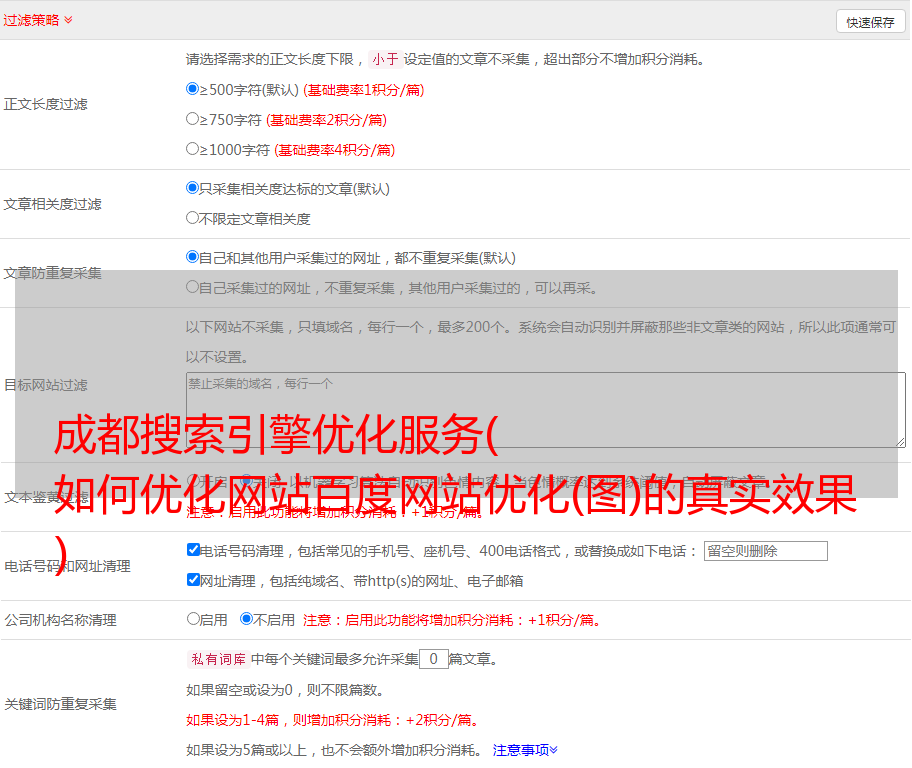Select the ≥500字符(默认) length option

coord(193,89)
